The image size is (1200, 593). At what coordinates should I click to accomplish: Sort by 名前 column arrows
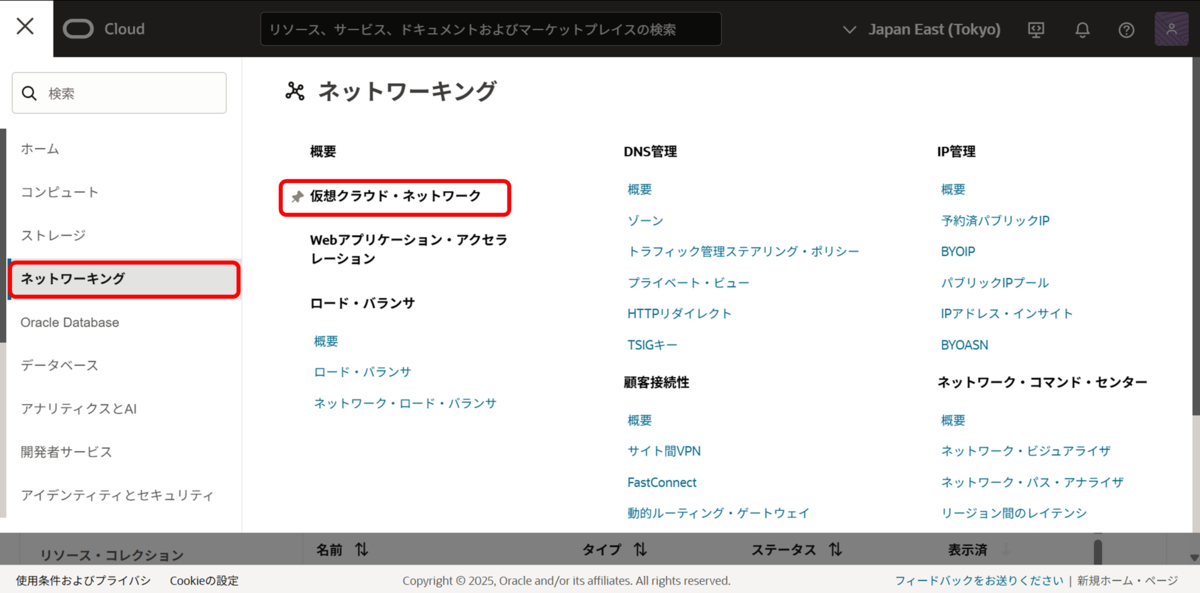pos(361,550)
